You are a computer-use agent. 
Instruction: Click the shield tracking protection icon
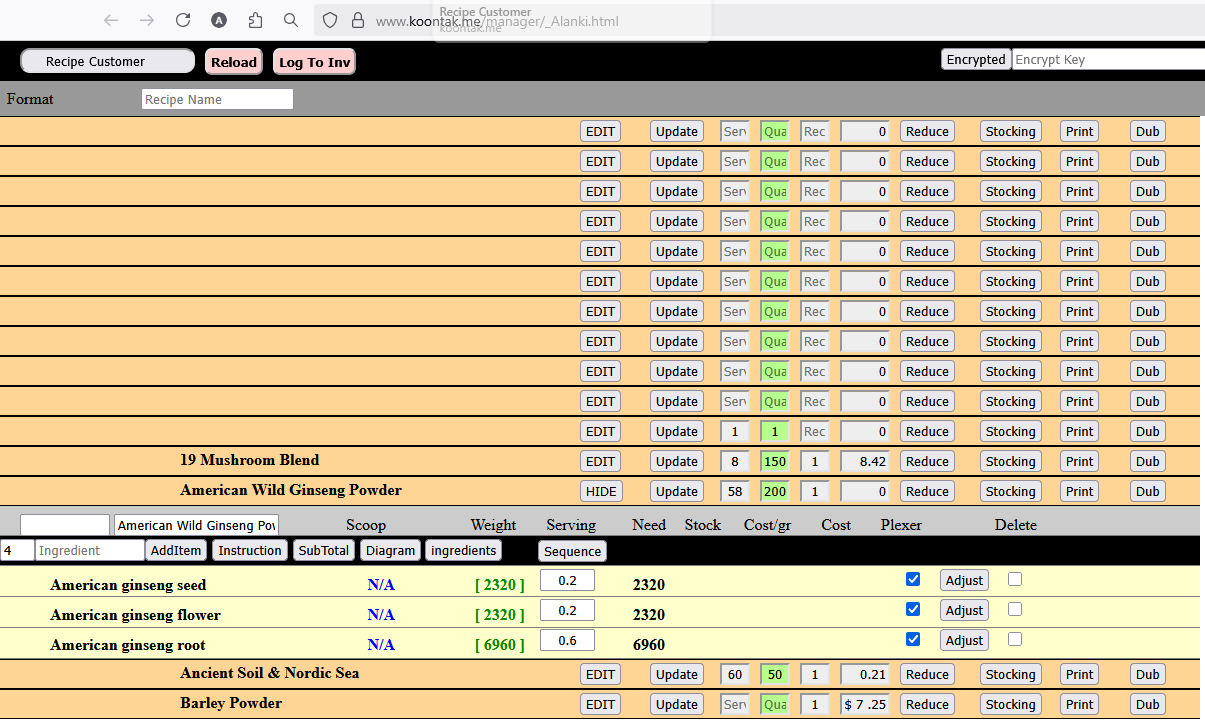[x=330, y=20]
